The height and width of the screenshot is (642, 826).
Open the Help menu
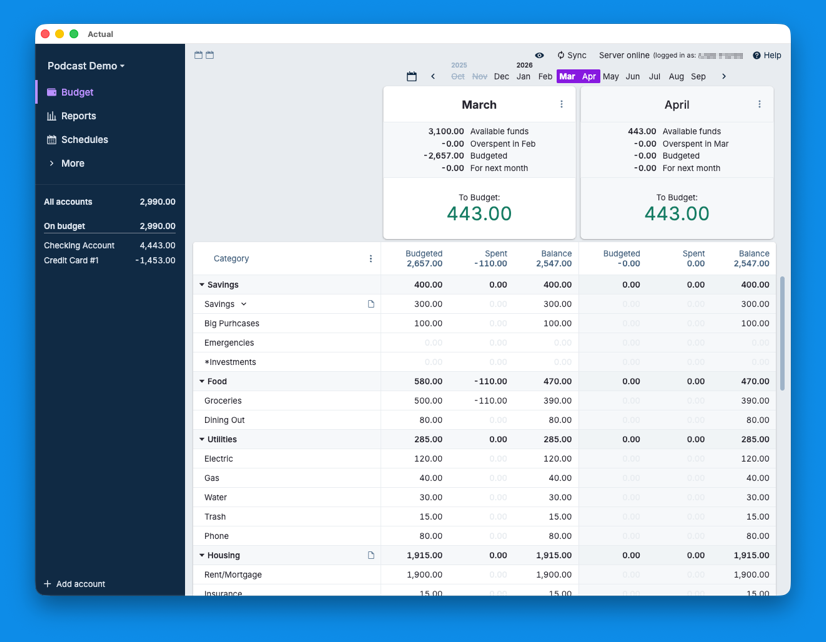767,56
